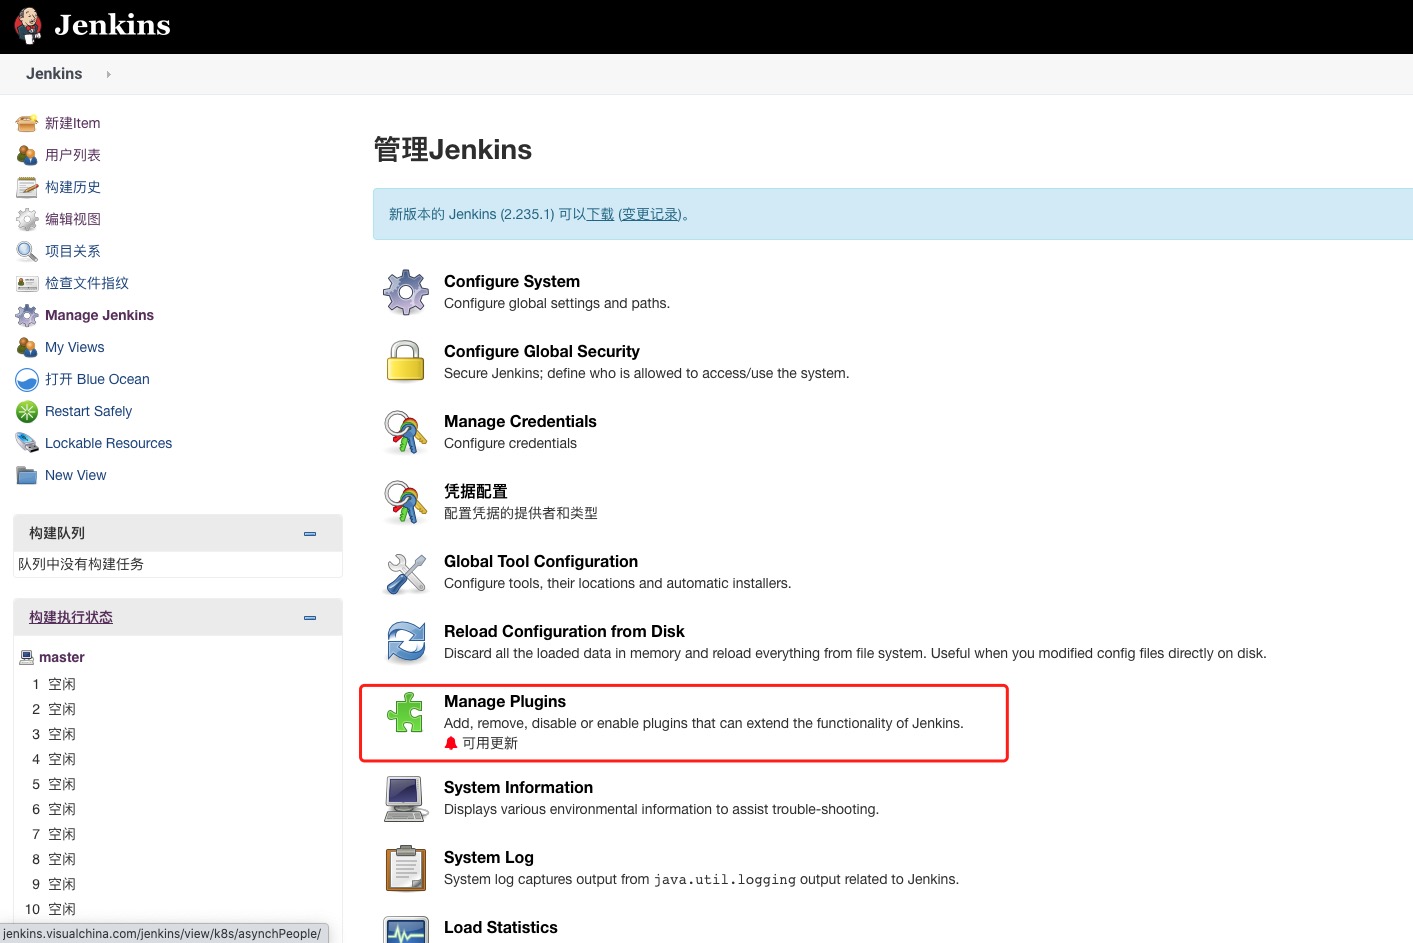Select 编辑视图 in the sidebar
The height and width of the screenshot is (943, 1413).
[x=72, y=219]
